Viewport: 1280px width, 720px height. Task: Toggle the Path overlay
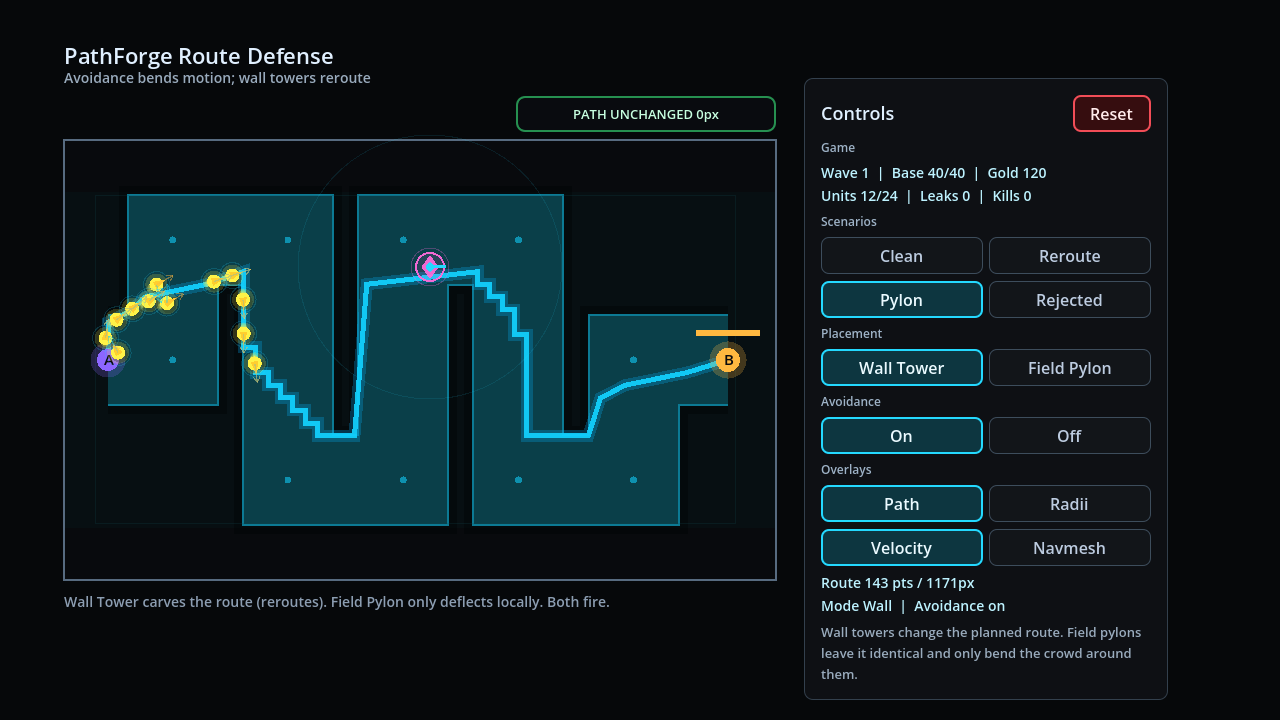pos(901,504)
